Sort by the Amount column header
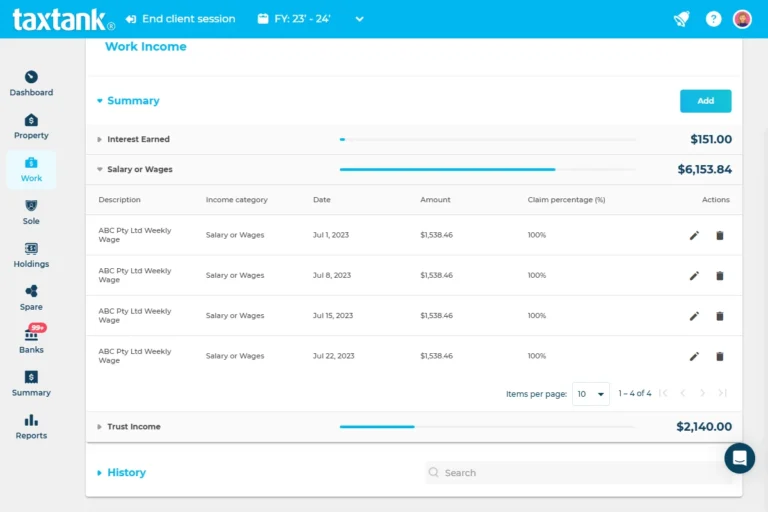The width and height of the screenshot is (768, 512). point(435,199)
